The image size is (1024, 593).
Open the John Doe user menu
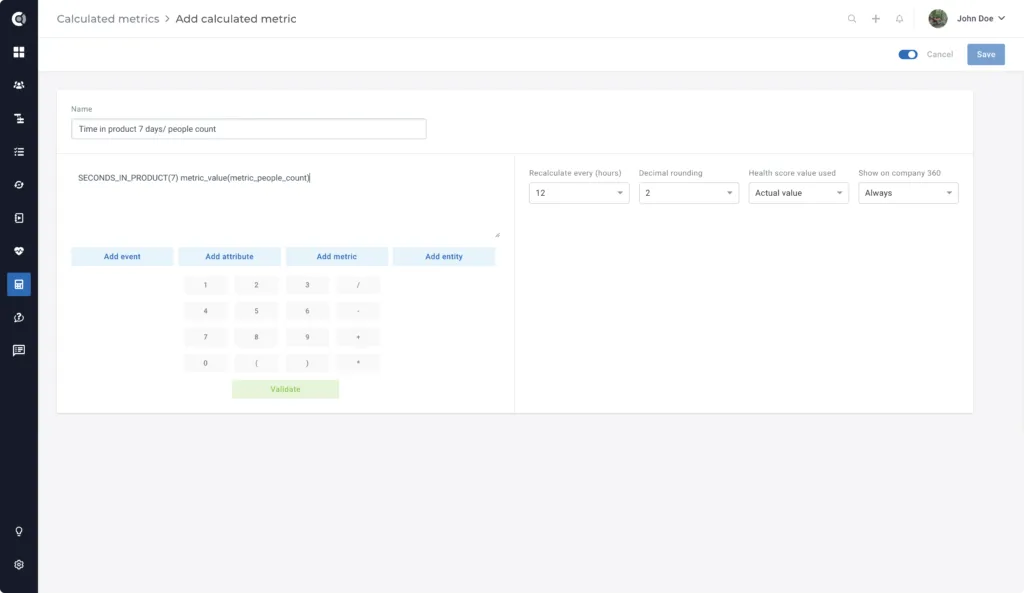[x=967, y=19]
